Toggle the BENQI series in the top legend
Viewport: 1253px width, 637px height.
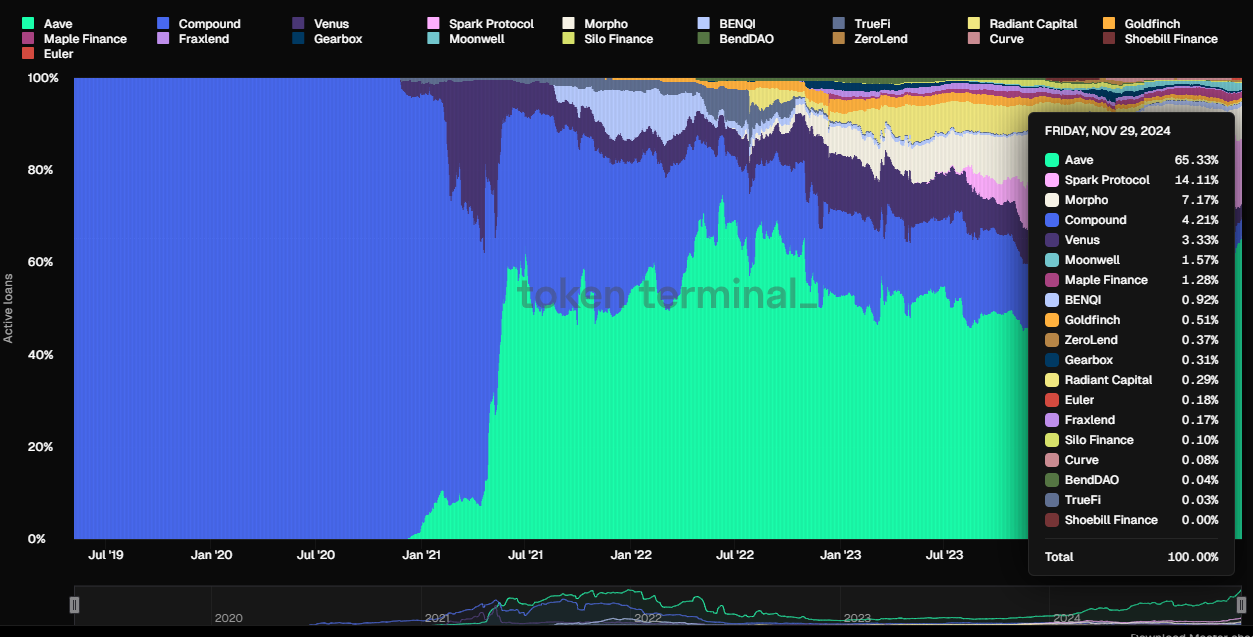point(726,23)
